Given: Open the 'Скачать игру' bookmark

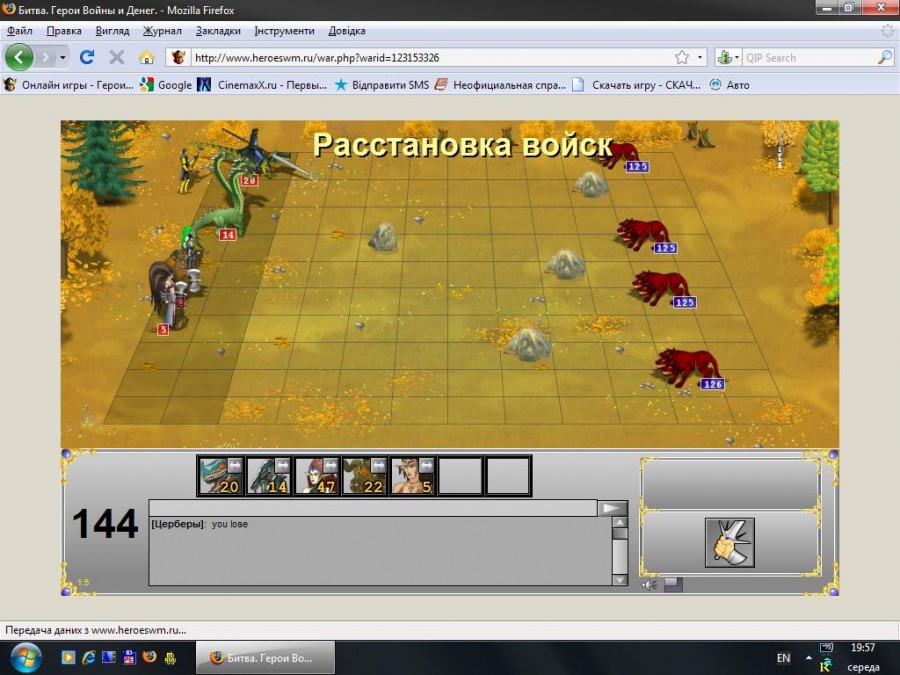Looking at the screenshot, I should coord(637,85).
